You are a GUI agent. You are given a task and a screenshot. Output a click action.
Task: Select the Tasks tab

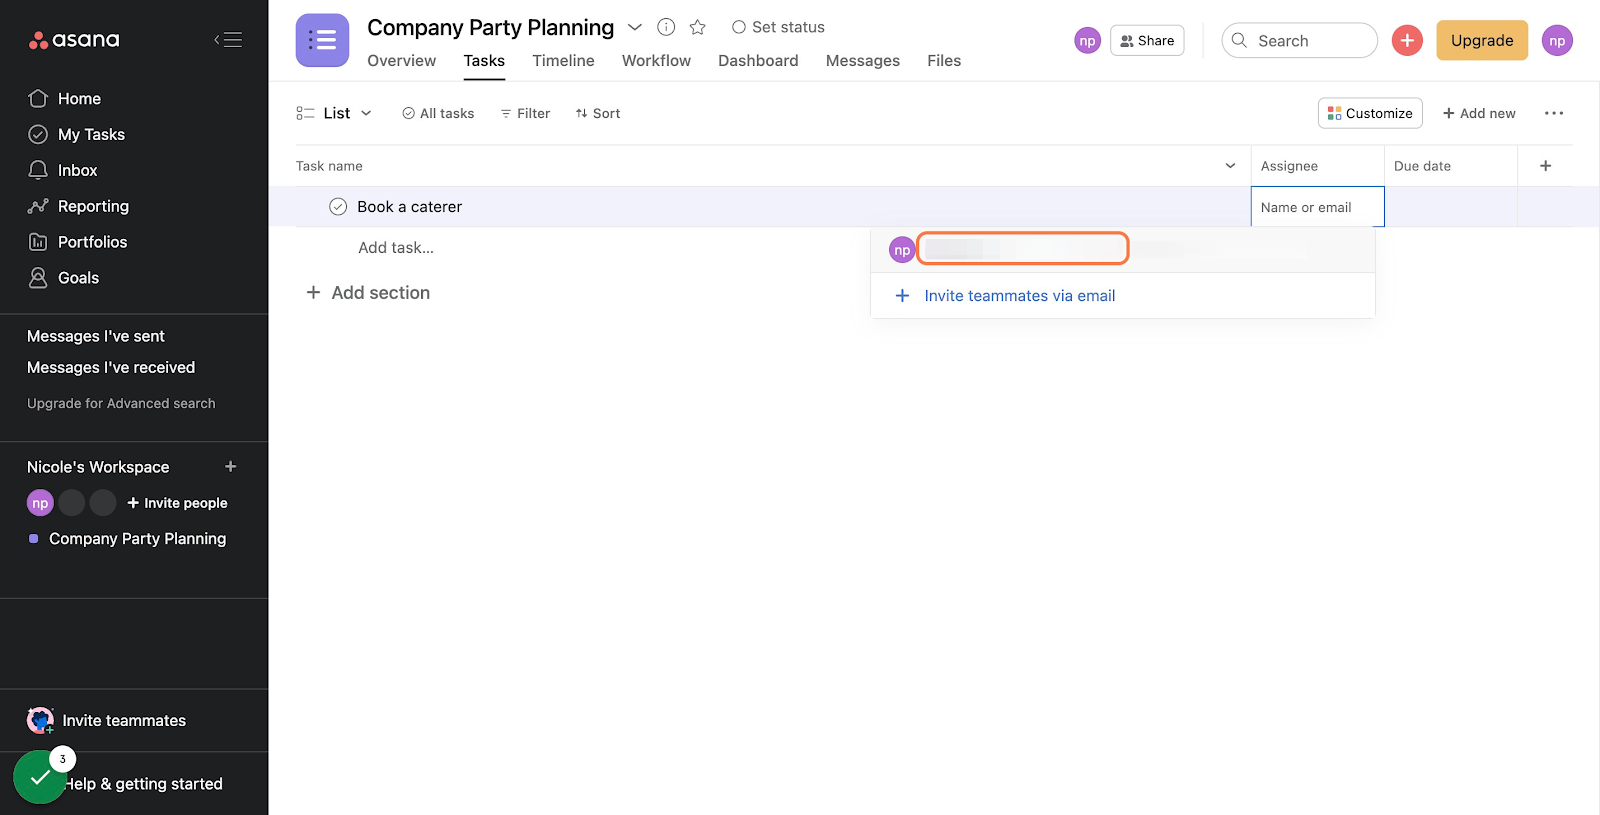(484, 60)
